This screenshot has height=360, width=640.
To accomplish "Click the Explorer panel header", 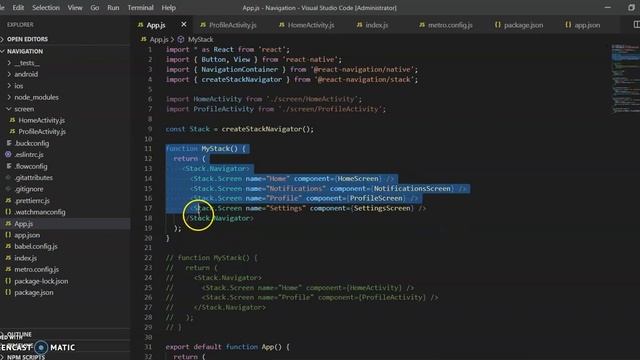I will 20,25.
